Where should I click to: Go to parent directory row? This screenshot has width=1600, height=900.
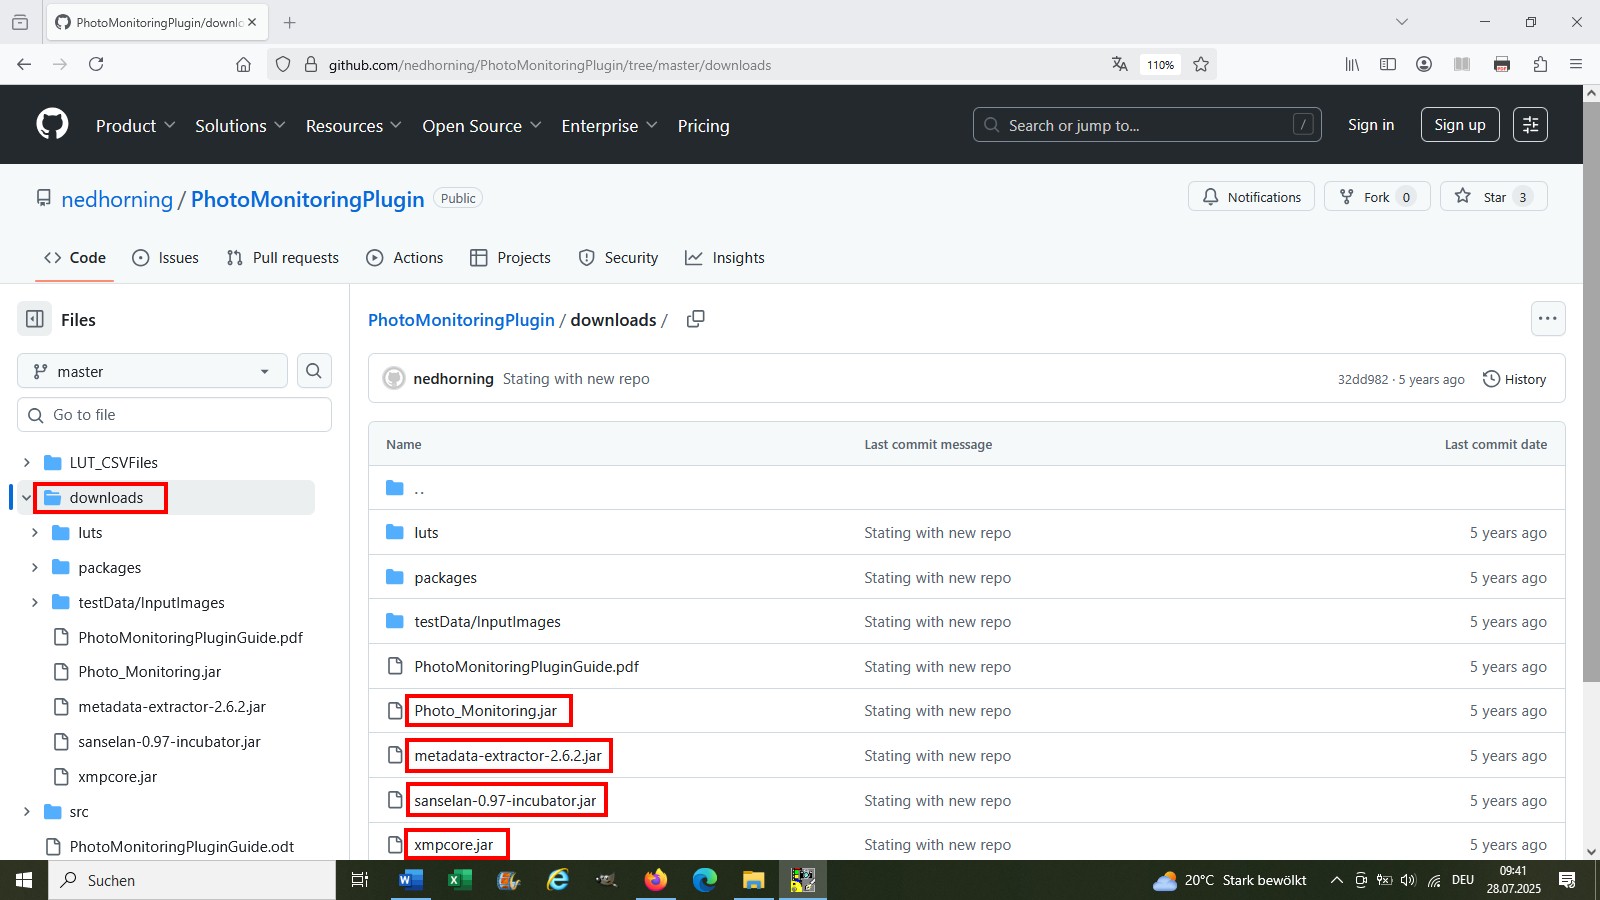tap(966, 488)
